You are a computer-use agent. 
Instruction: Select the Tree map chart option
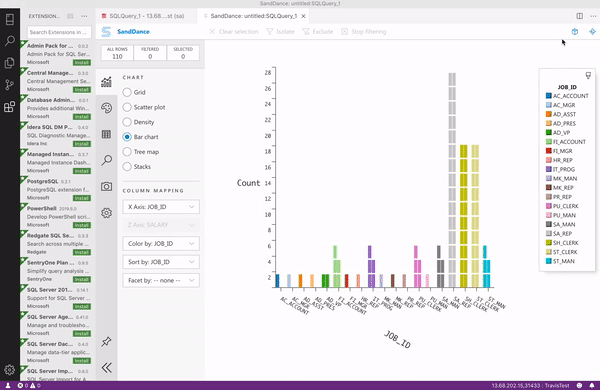pos(141,152)
